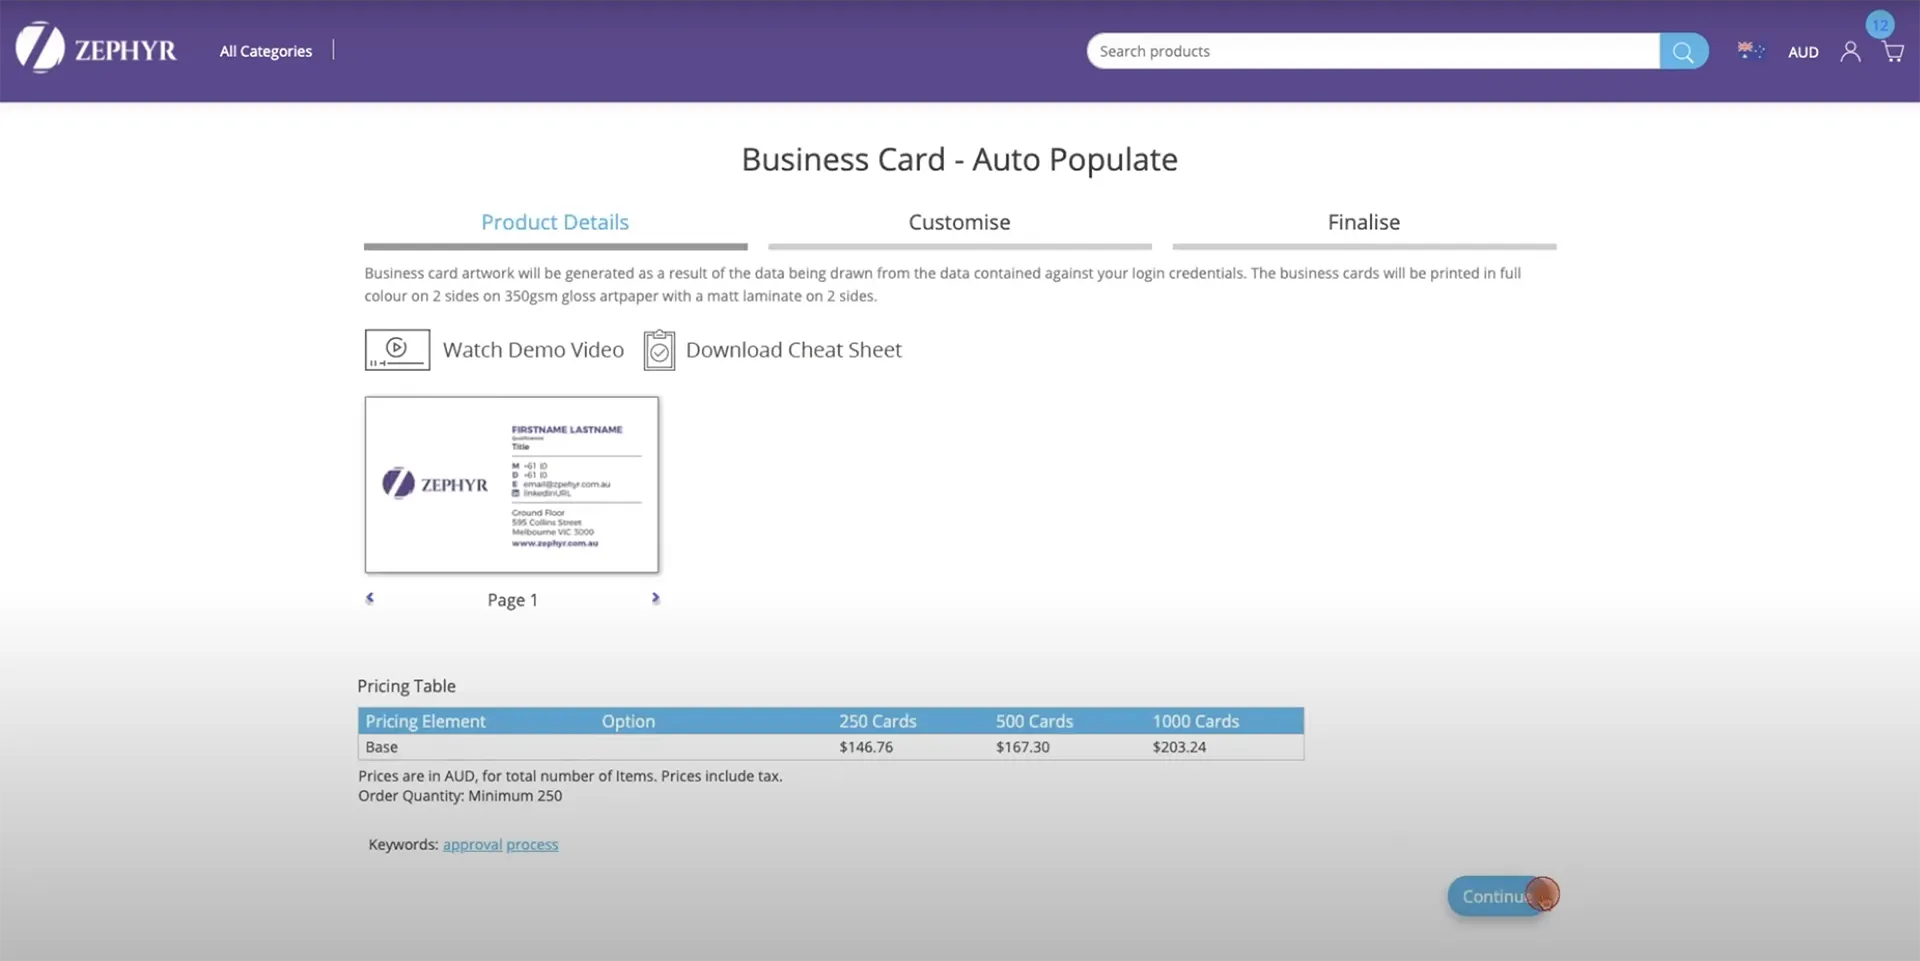Click the Option column header
The width and height of the screenshot is (1920, 961).
tap(628, 721)
